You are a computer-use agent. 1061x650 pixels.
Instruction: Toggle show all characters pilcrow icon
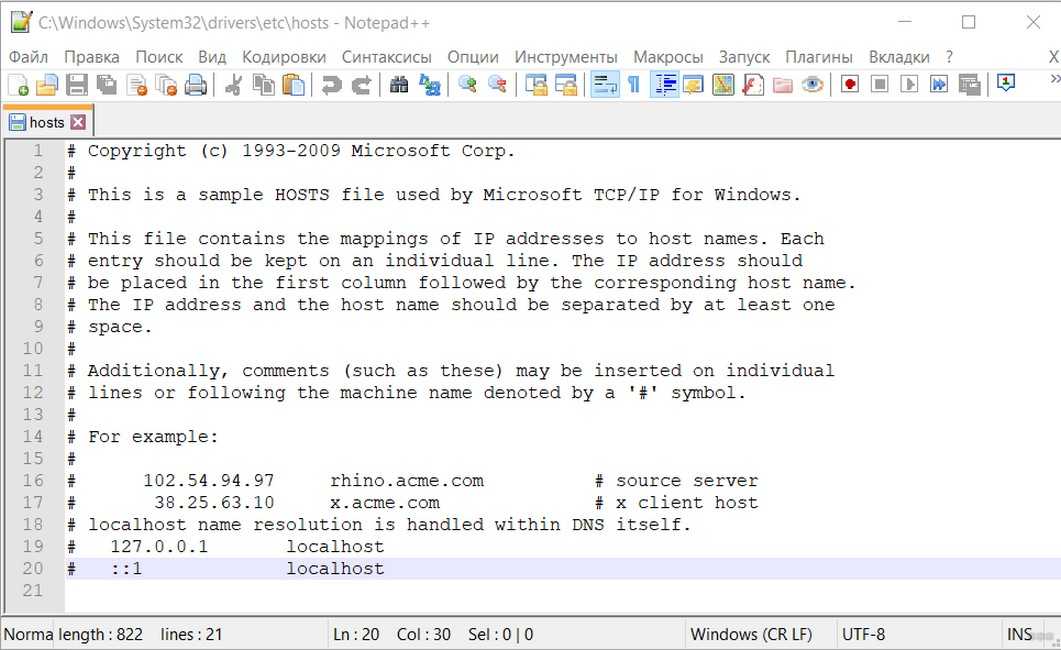633,85
